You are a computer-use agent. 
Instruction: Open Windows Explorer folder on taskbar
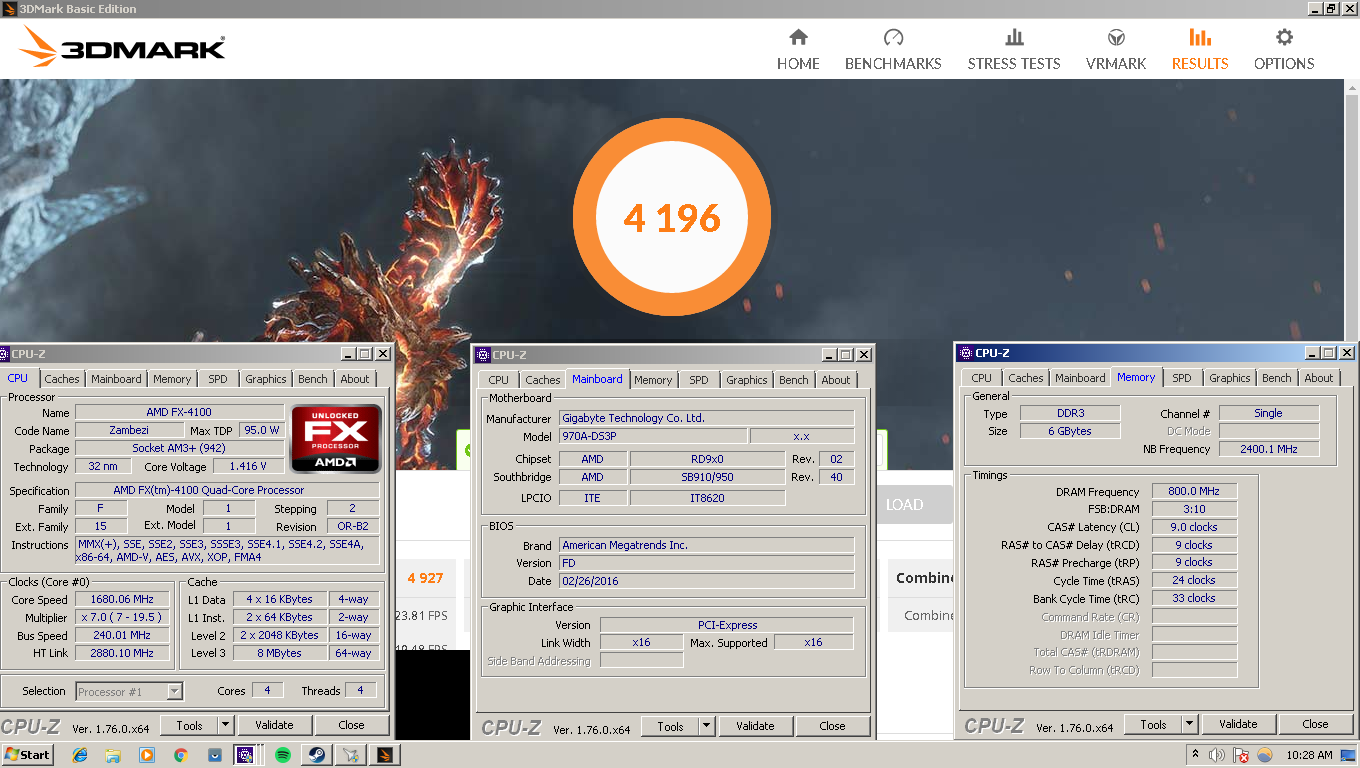(114, 755)
